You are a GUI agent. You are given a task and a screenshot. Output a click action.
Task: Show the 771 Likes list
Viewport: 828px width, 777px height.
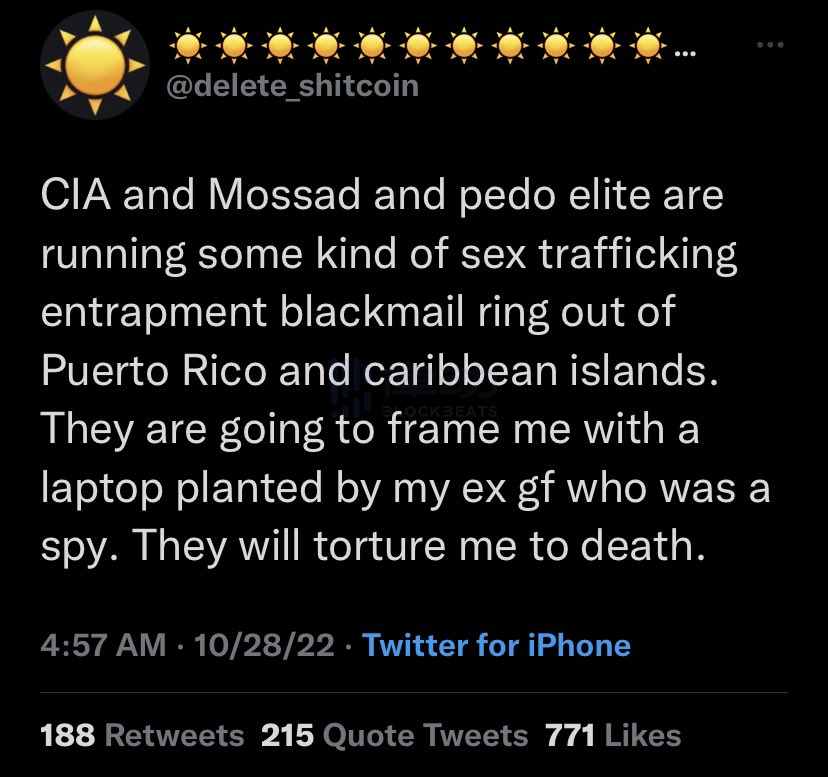(x=613, y=736)
